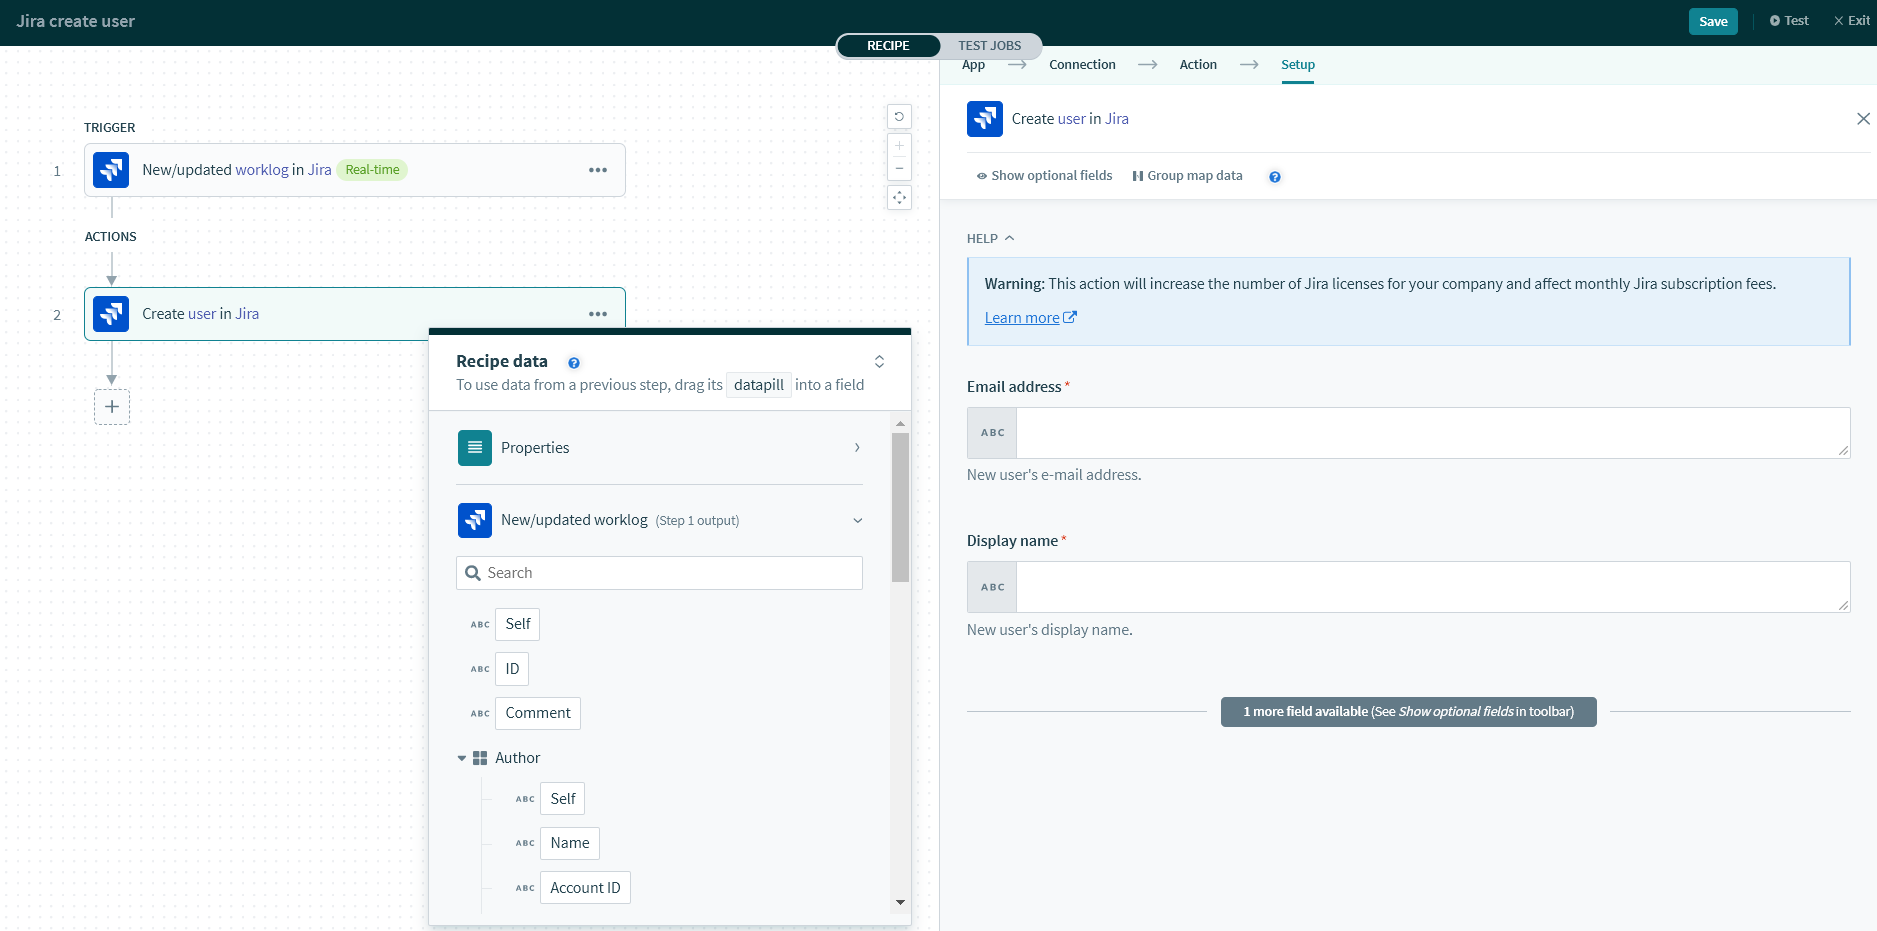This screenshot has height=931, width=1877.
Task: Toggle Show optional fields
Action: [1044, 176]
